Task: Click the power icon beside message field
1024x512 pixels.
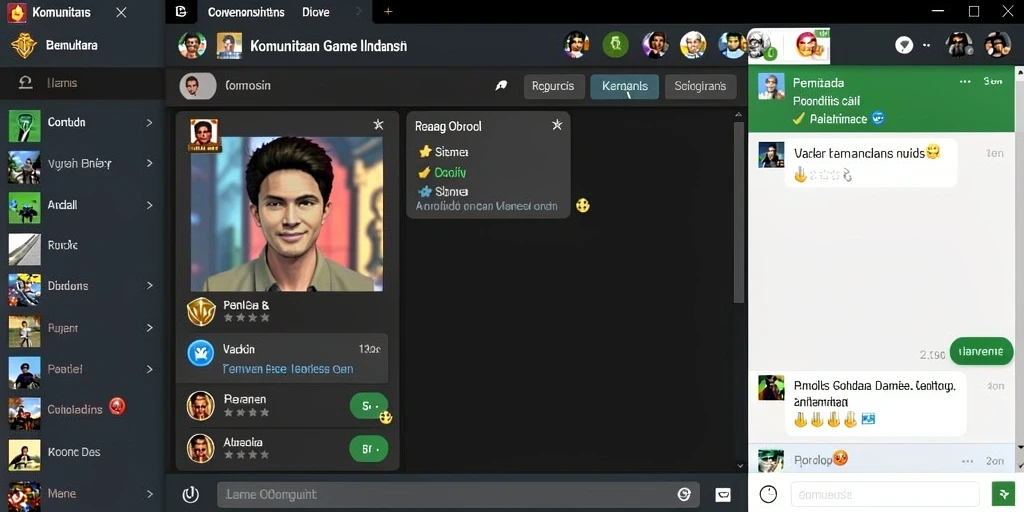Action: coord(190,494)
